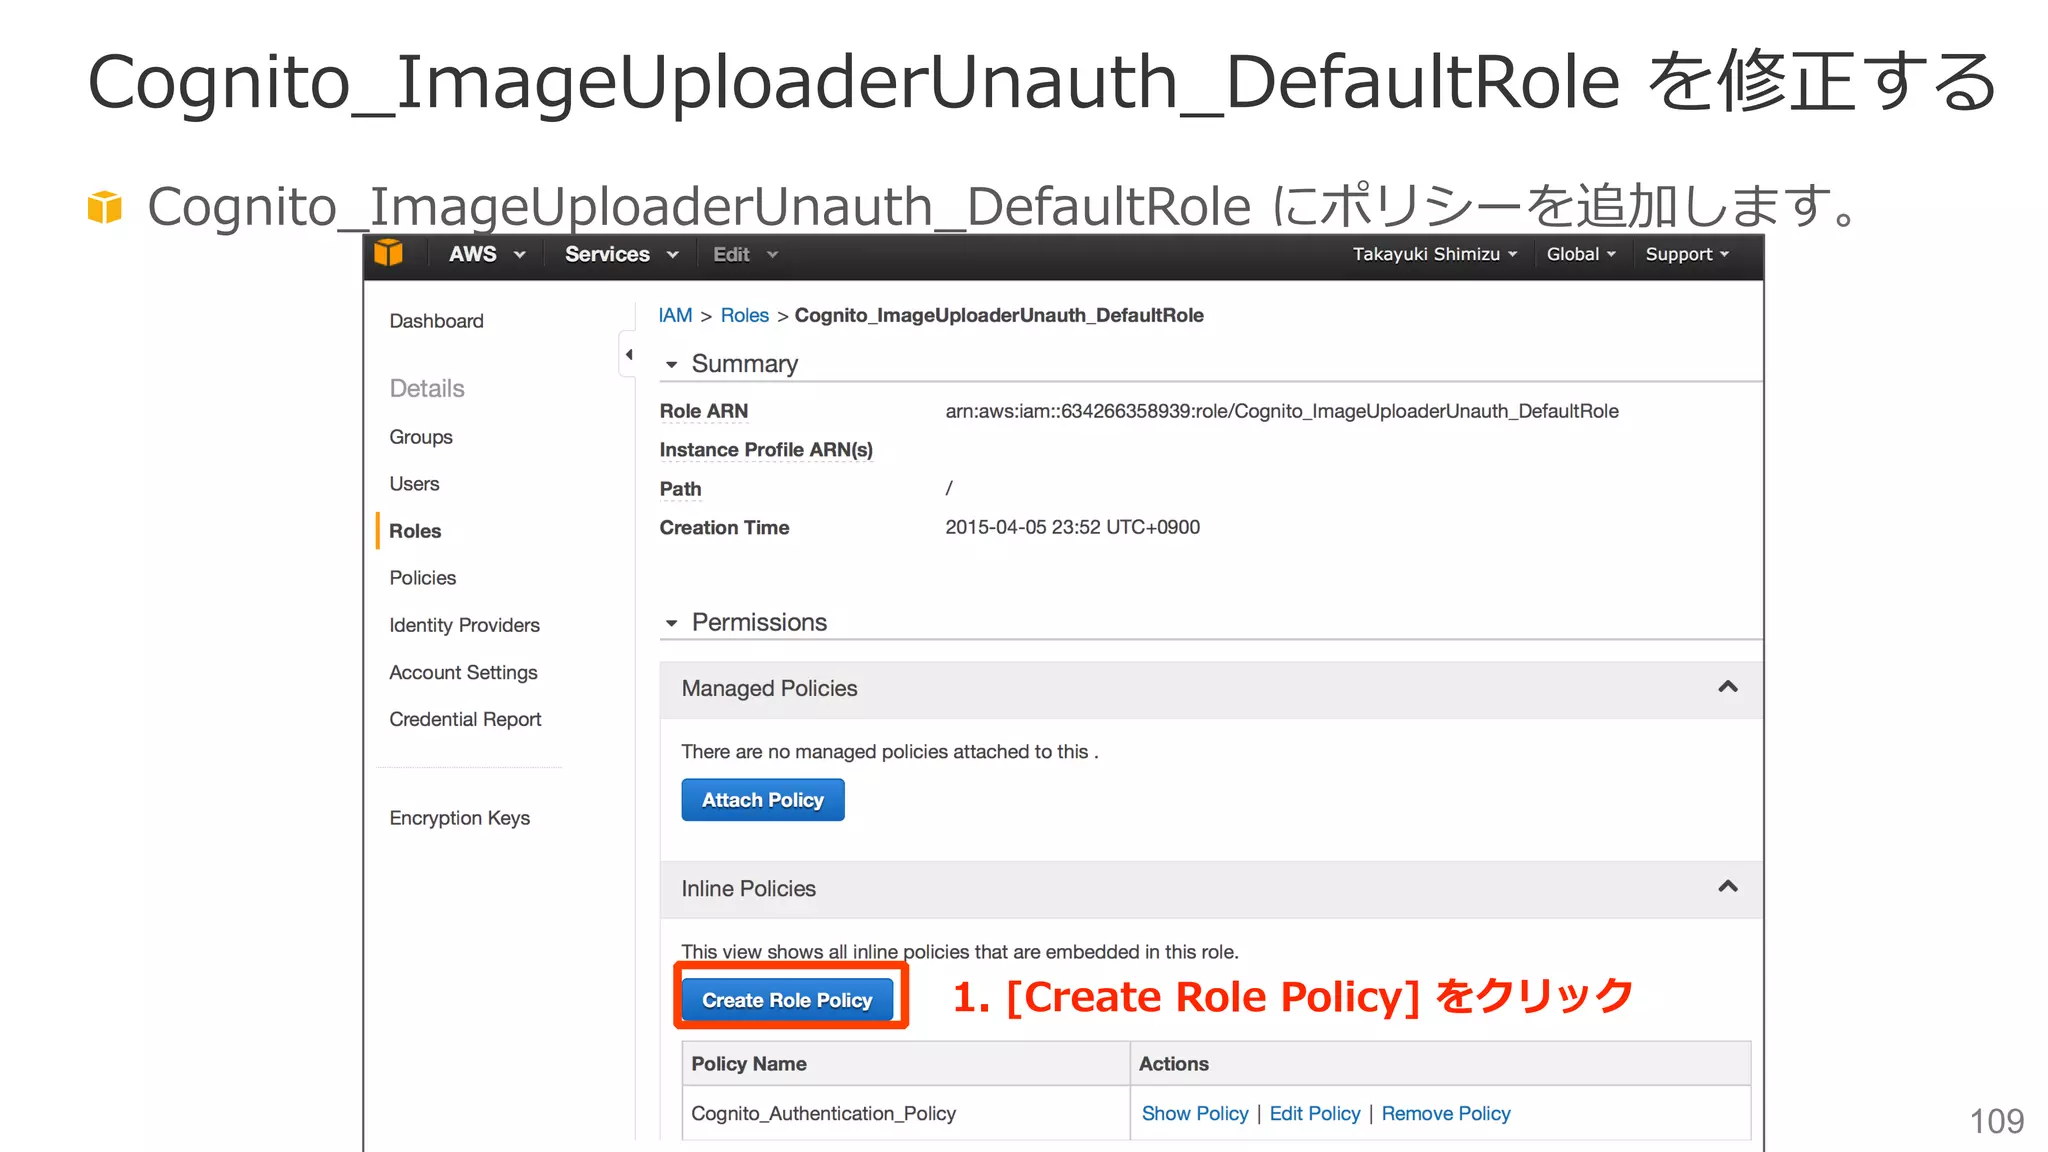This screenshot has width=2048, height=1152.
Task: Click Show Policy for Cognito_Authentication_Policy
Action: 1195,1113
